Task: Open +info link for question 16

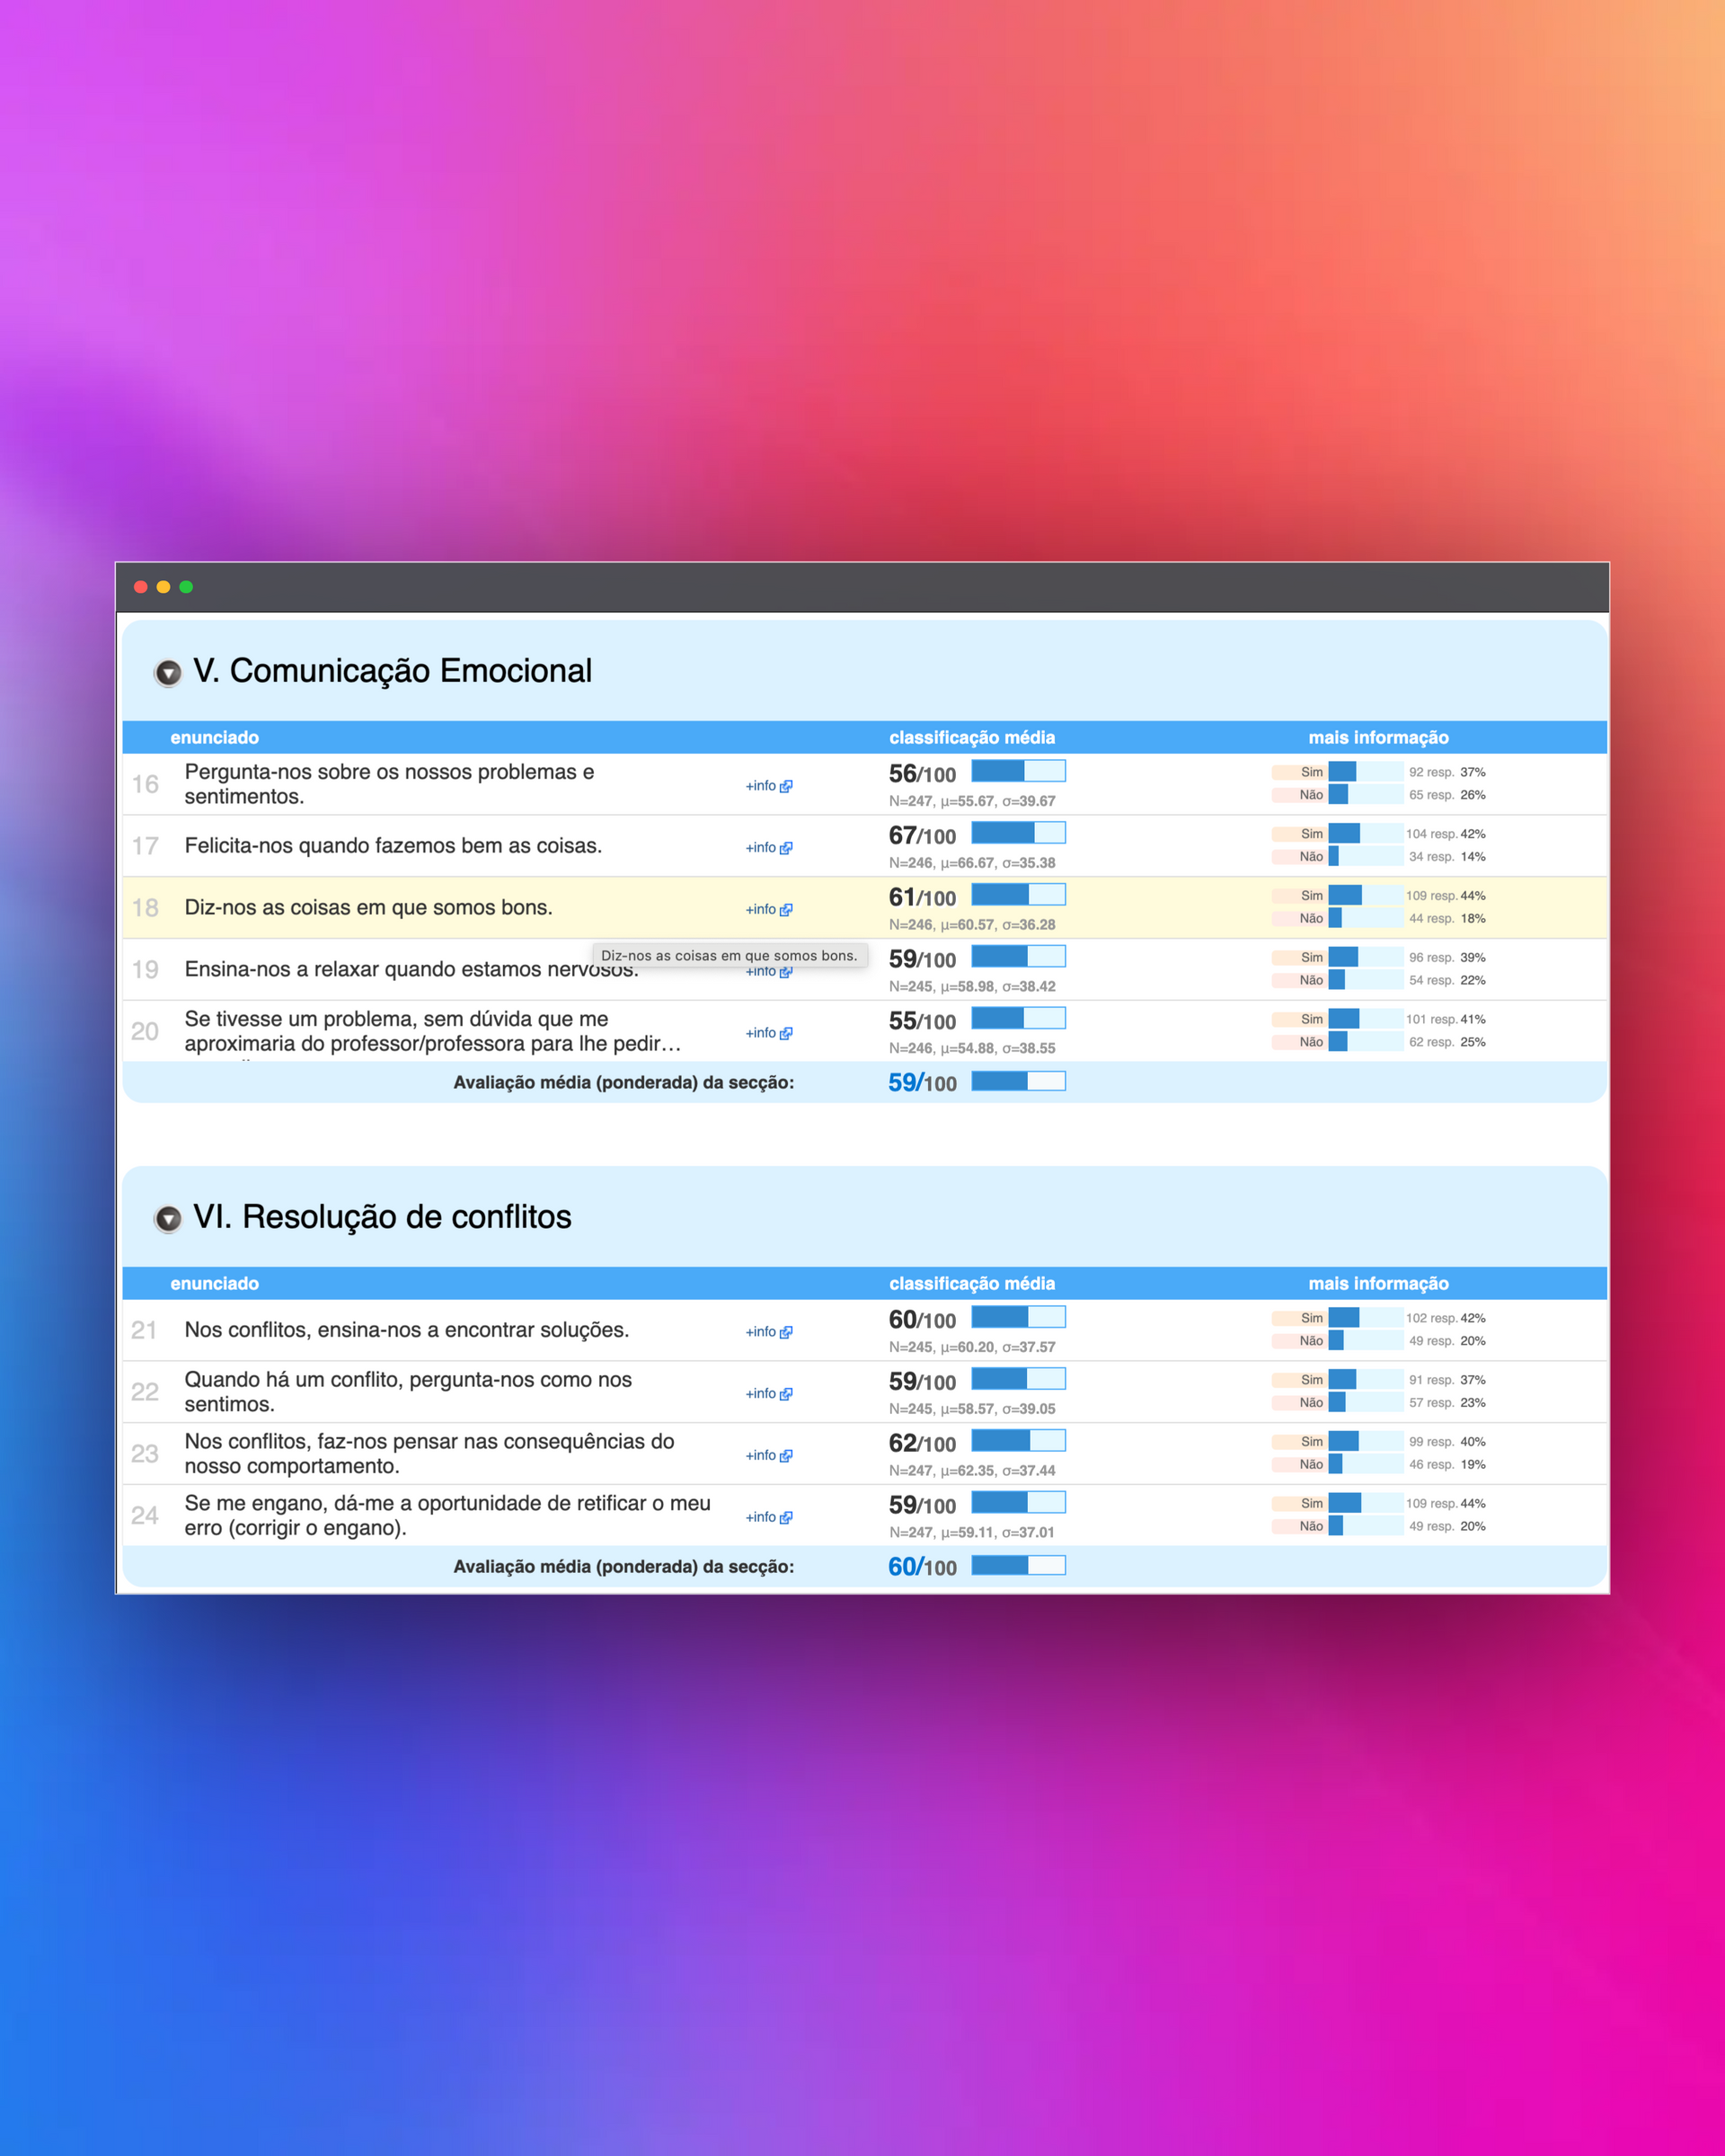Action: (761, 786)
